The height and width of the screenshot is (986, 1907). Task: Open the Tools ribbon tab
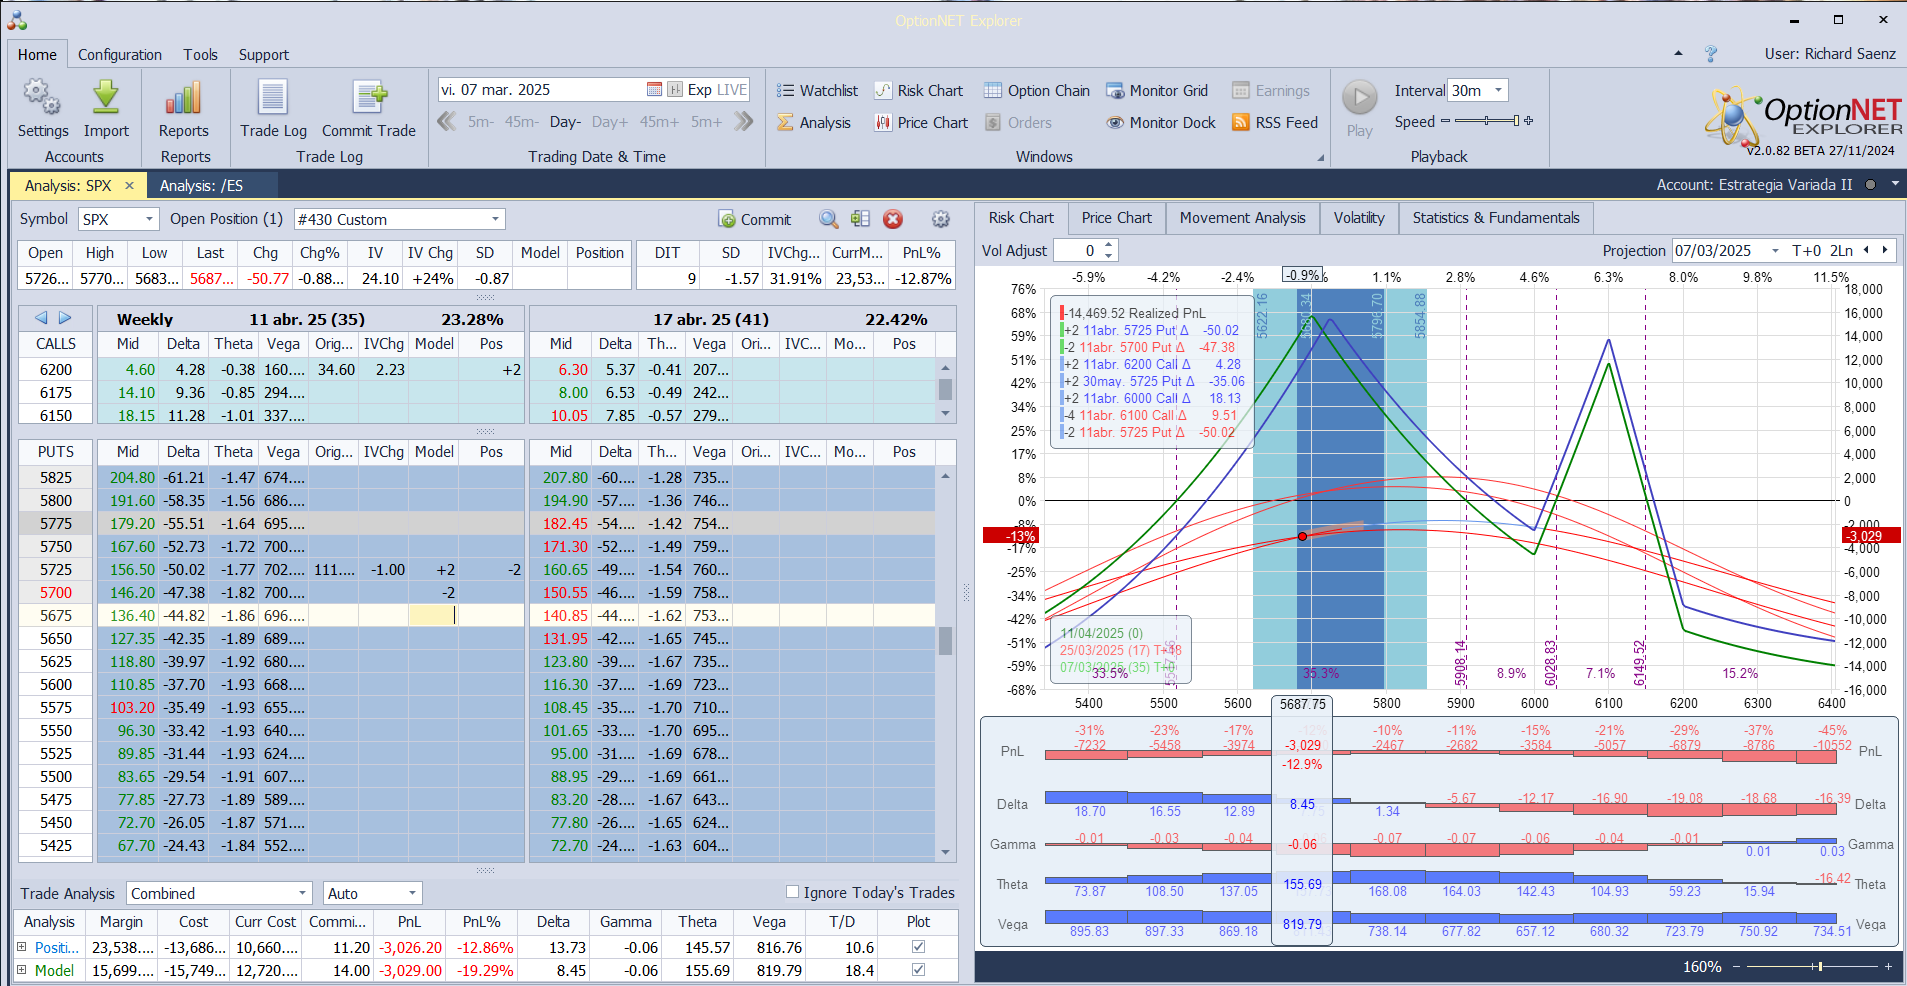pos(200,55)
